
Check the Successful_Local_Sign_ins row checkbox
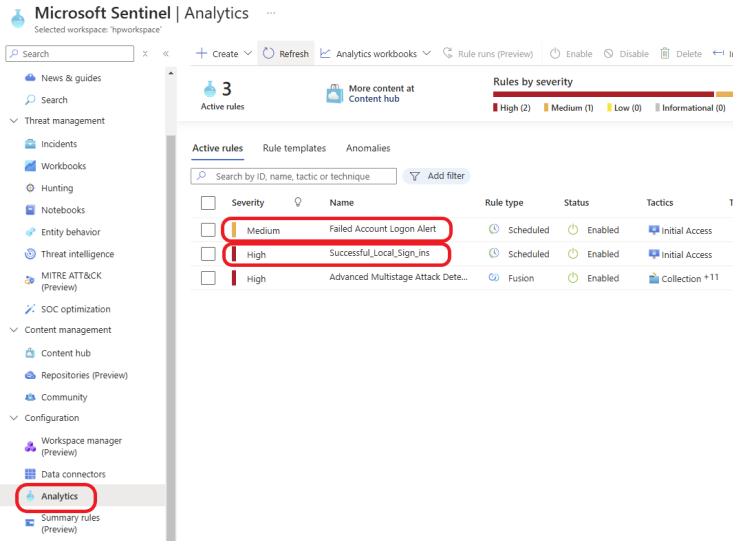click(x=208, y=254)
